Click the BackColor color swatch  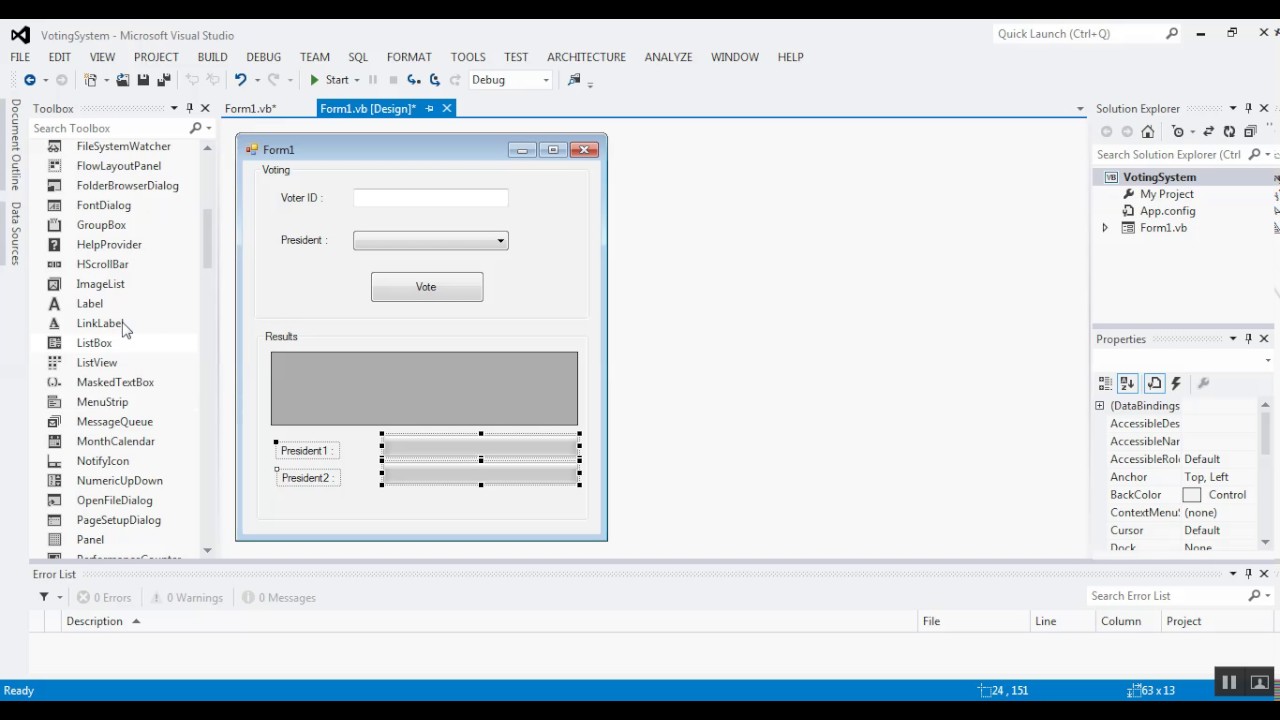[1191, 495]
